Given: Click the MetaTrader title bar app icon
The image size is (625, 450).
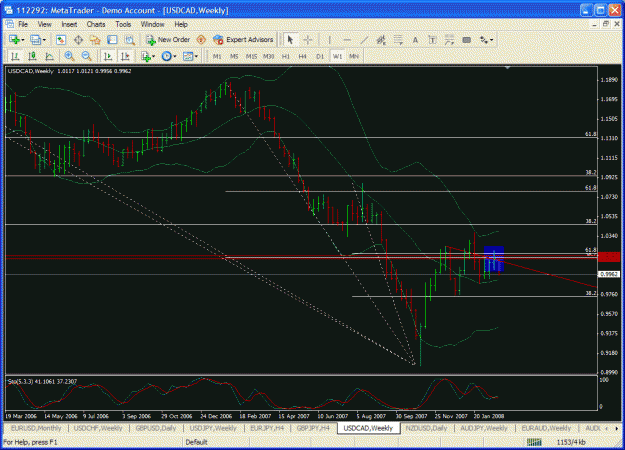Looking at the screenshot, I should coord(8,10).
